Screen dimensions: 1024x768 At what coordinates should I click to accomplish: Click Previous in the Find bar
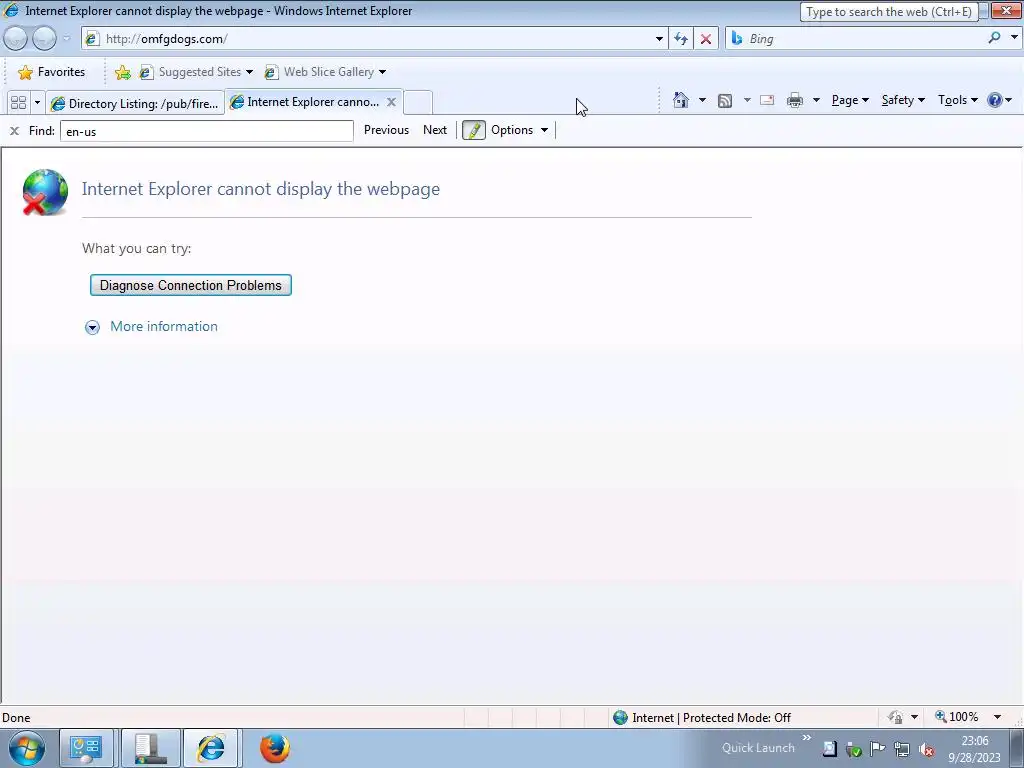click(386, 130)
